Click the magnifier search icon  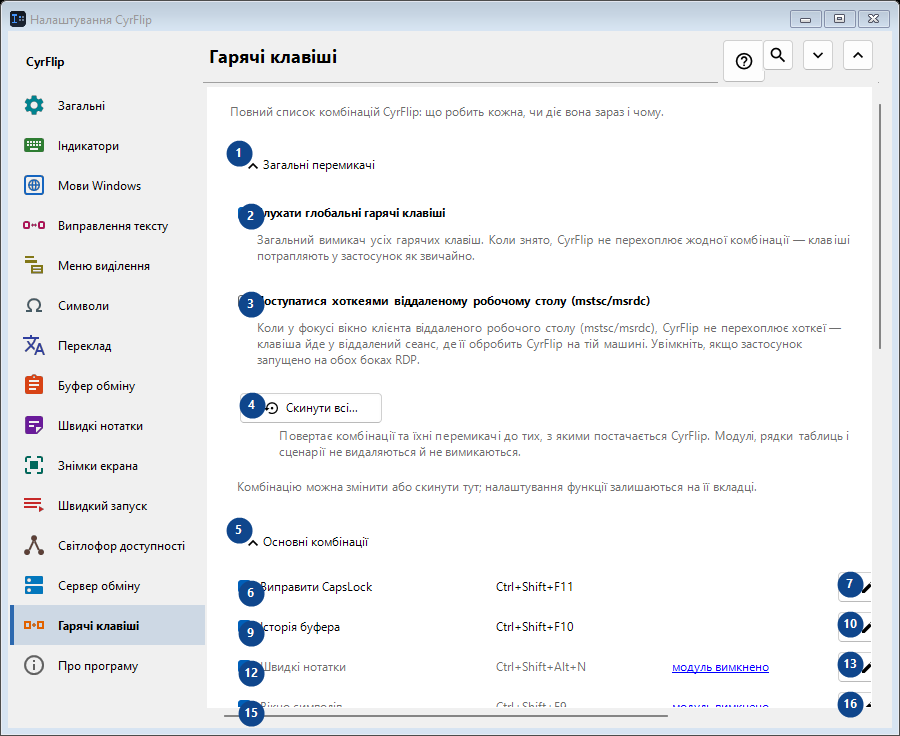pyautogui.click(x=778, y=55)
